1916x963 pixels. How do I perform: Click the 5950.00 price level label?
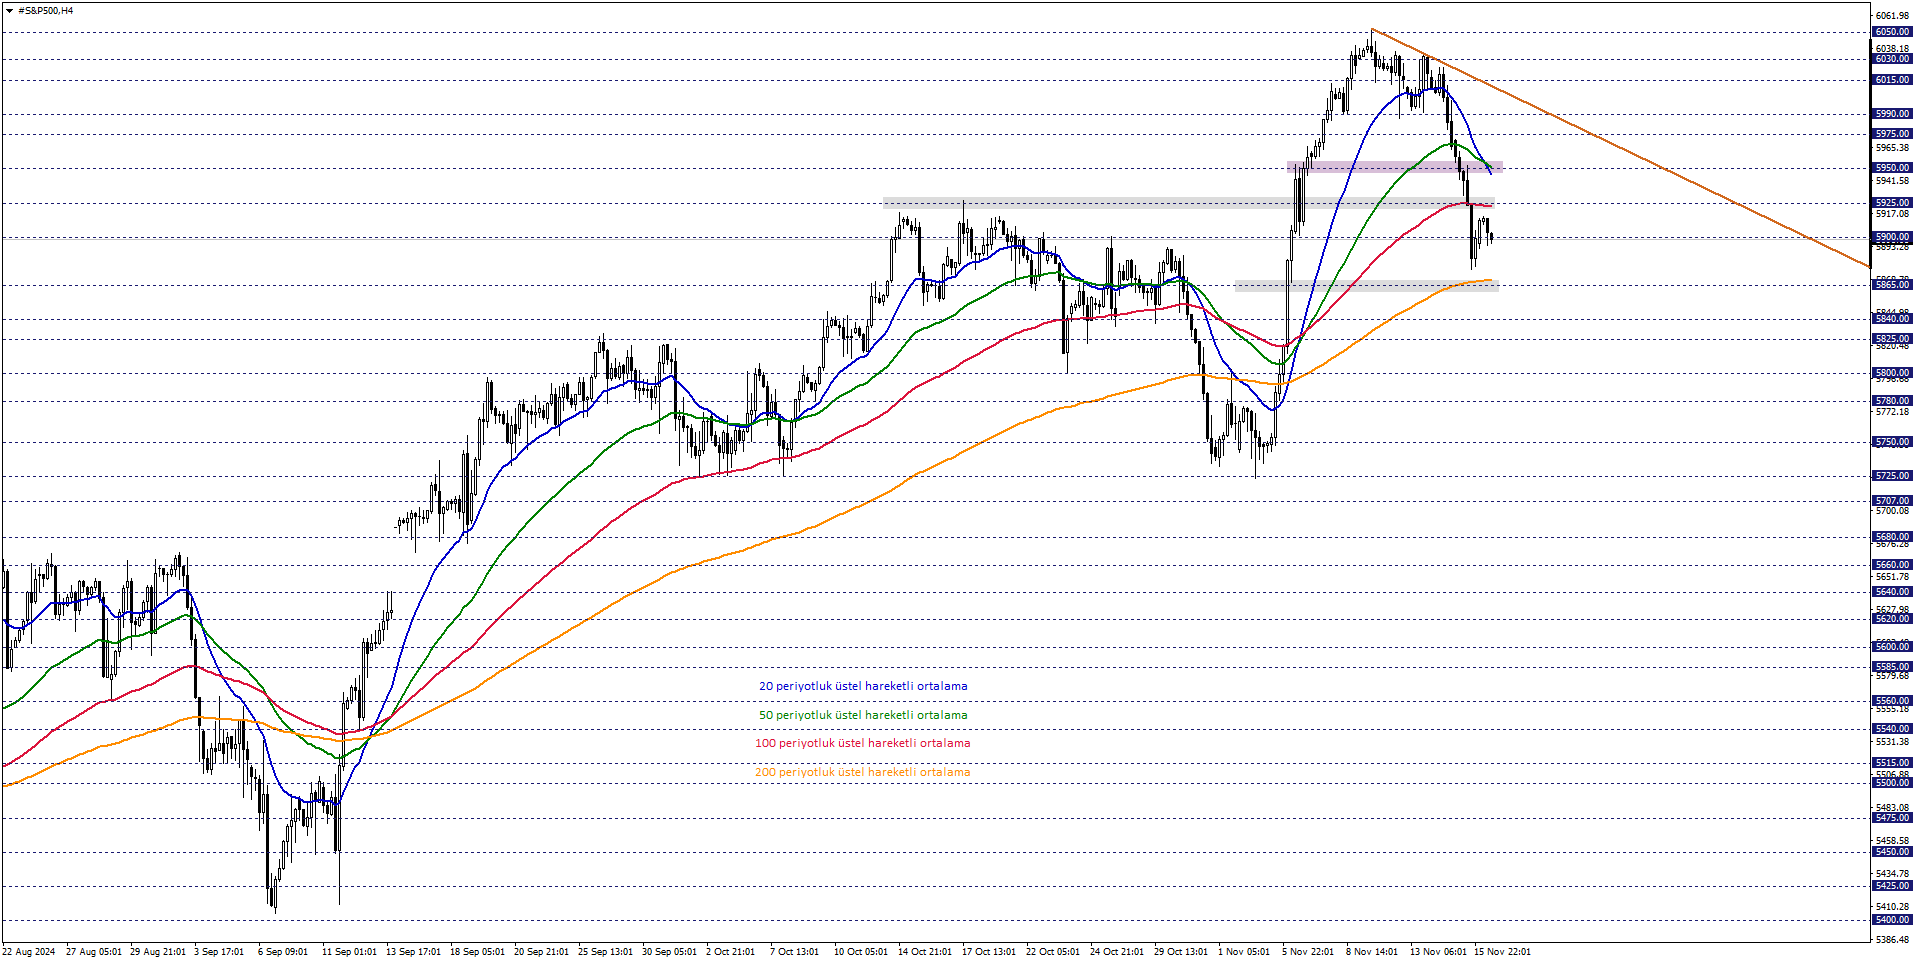[1892, 168]
